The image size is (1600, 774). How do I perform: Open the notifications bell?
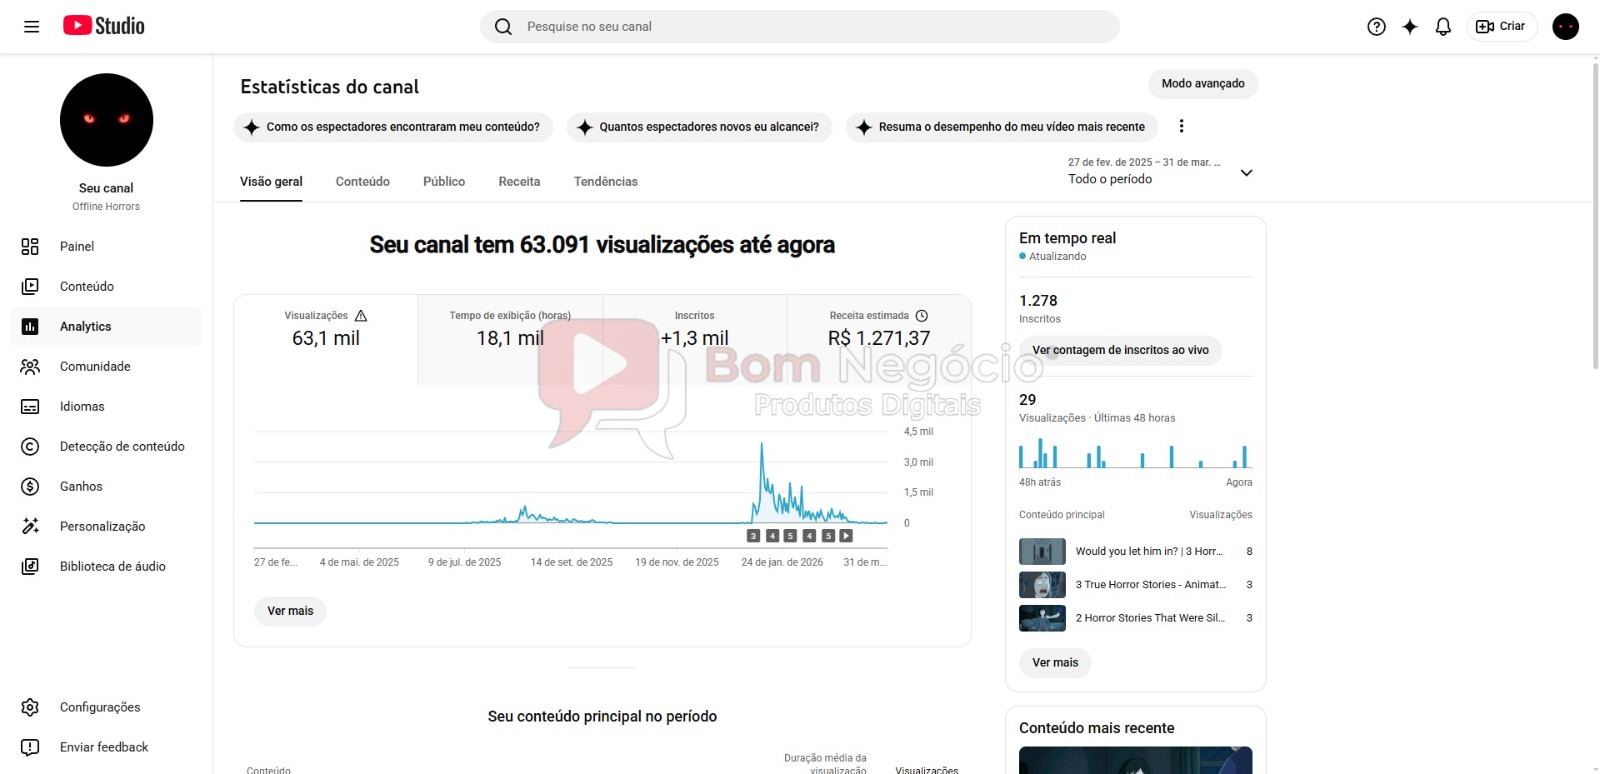pyautogui.click(x=1443, y=27)
